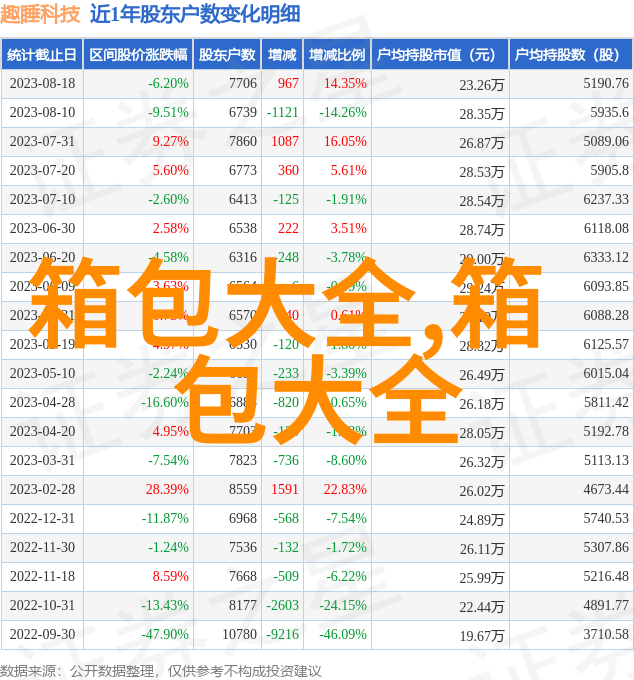Click the 2022-11-18 date cell

(x=42, y=577)
